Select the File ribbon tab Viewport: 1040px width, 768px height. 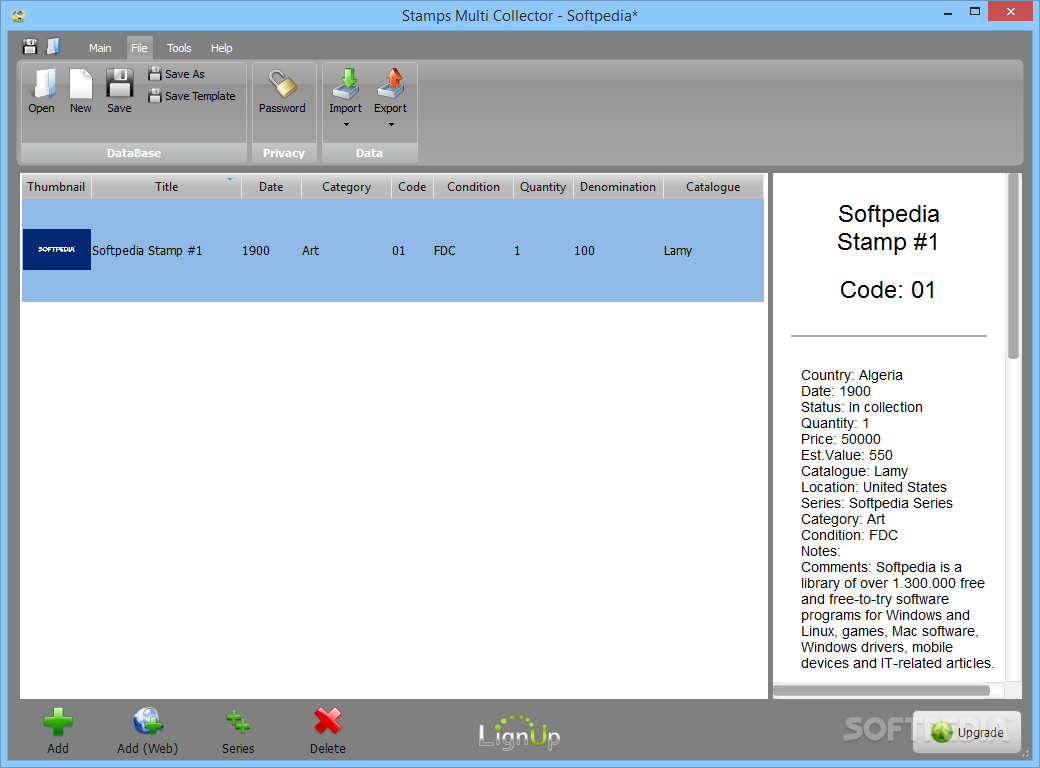139,48
